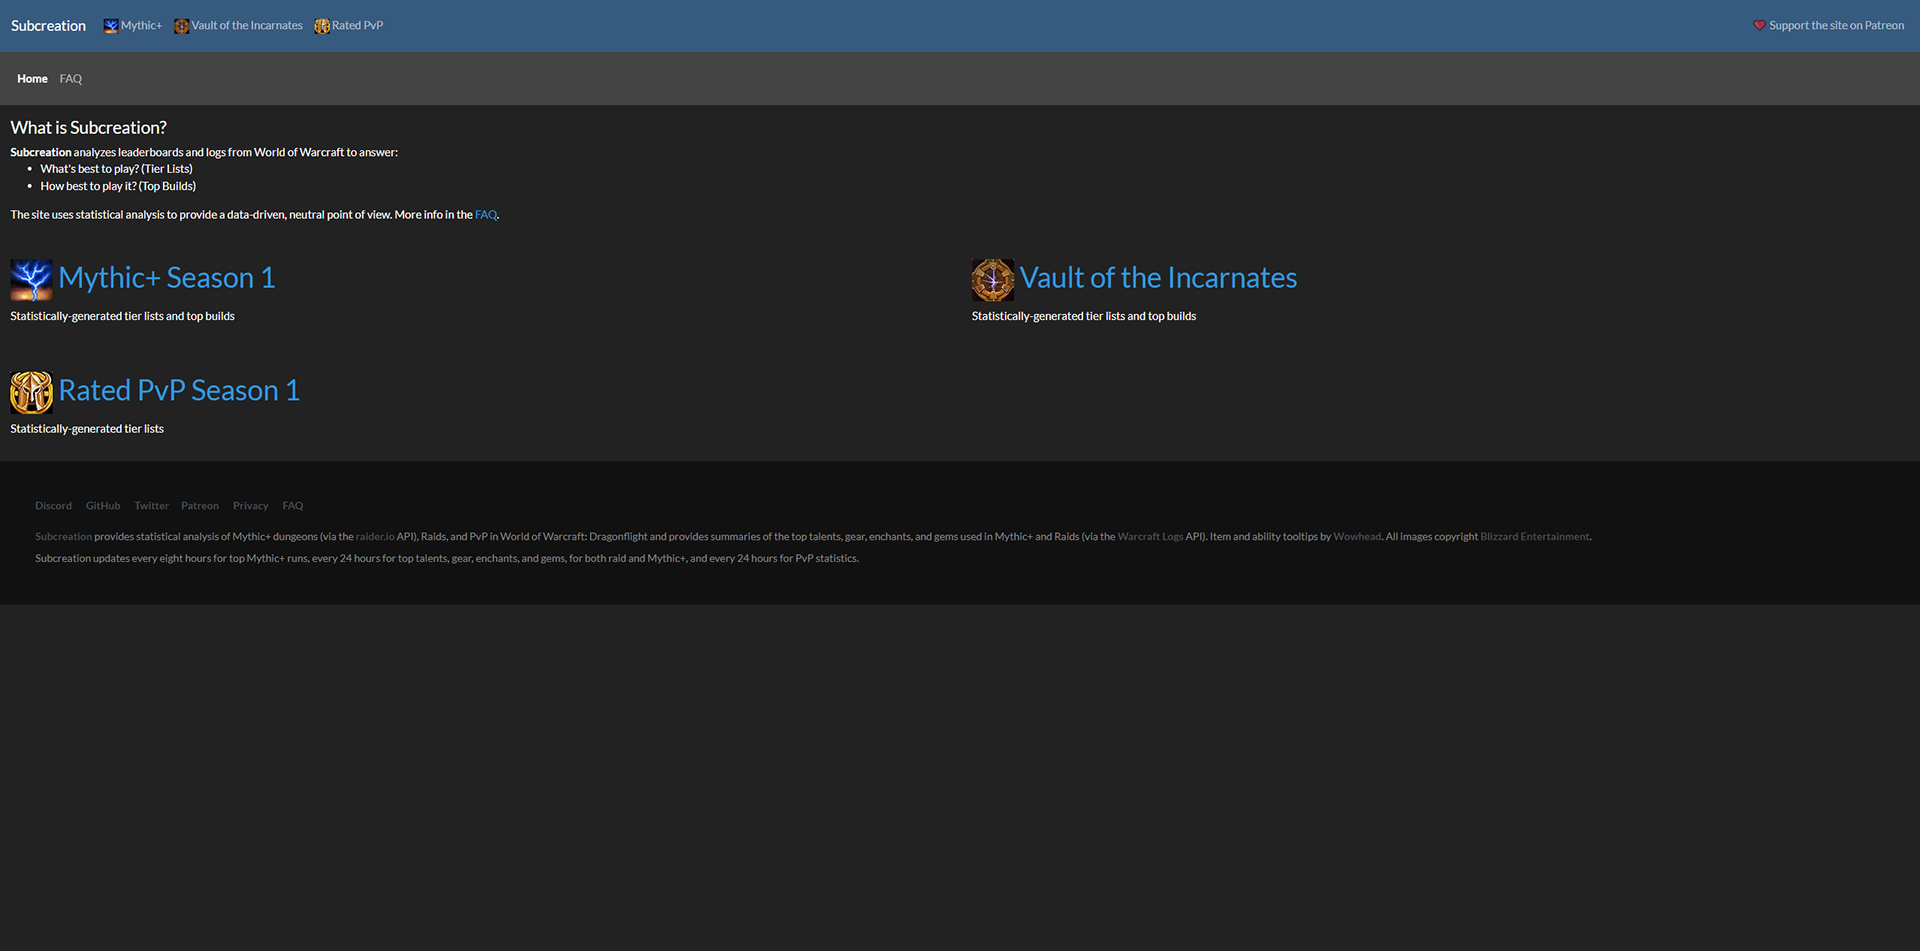The image size is (1920, 951).
Task: Click the Vault of the Incarnates navbar icon
Action: click(181, 26)
